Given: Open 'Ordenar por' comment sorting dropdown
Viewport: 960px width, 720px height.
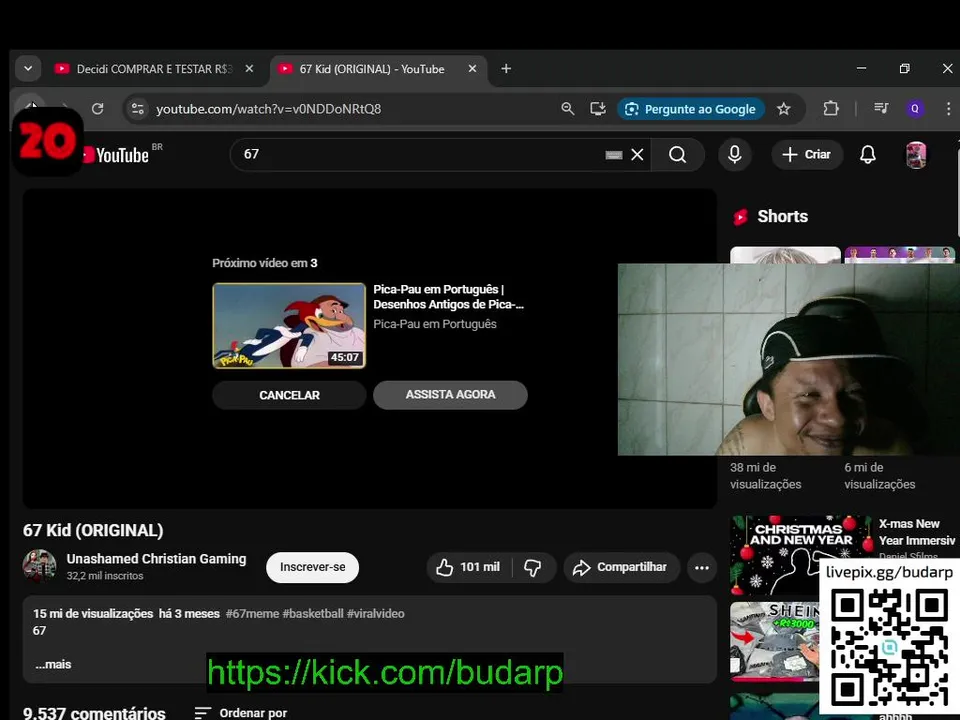Looking at the screenshot, I should [241, 713].
